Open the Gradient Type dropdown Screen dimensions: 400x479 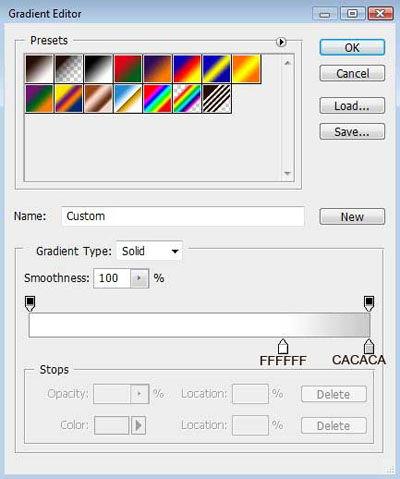point(149,251)
